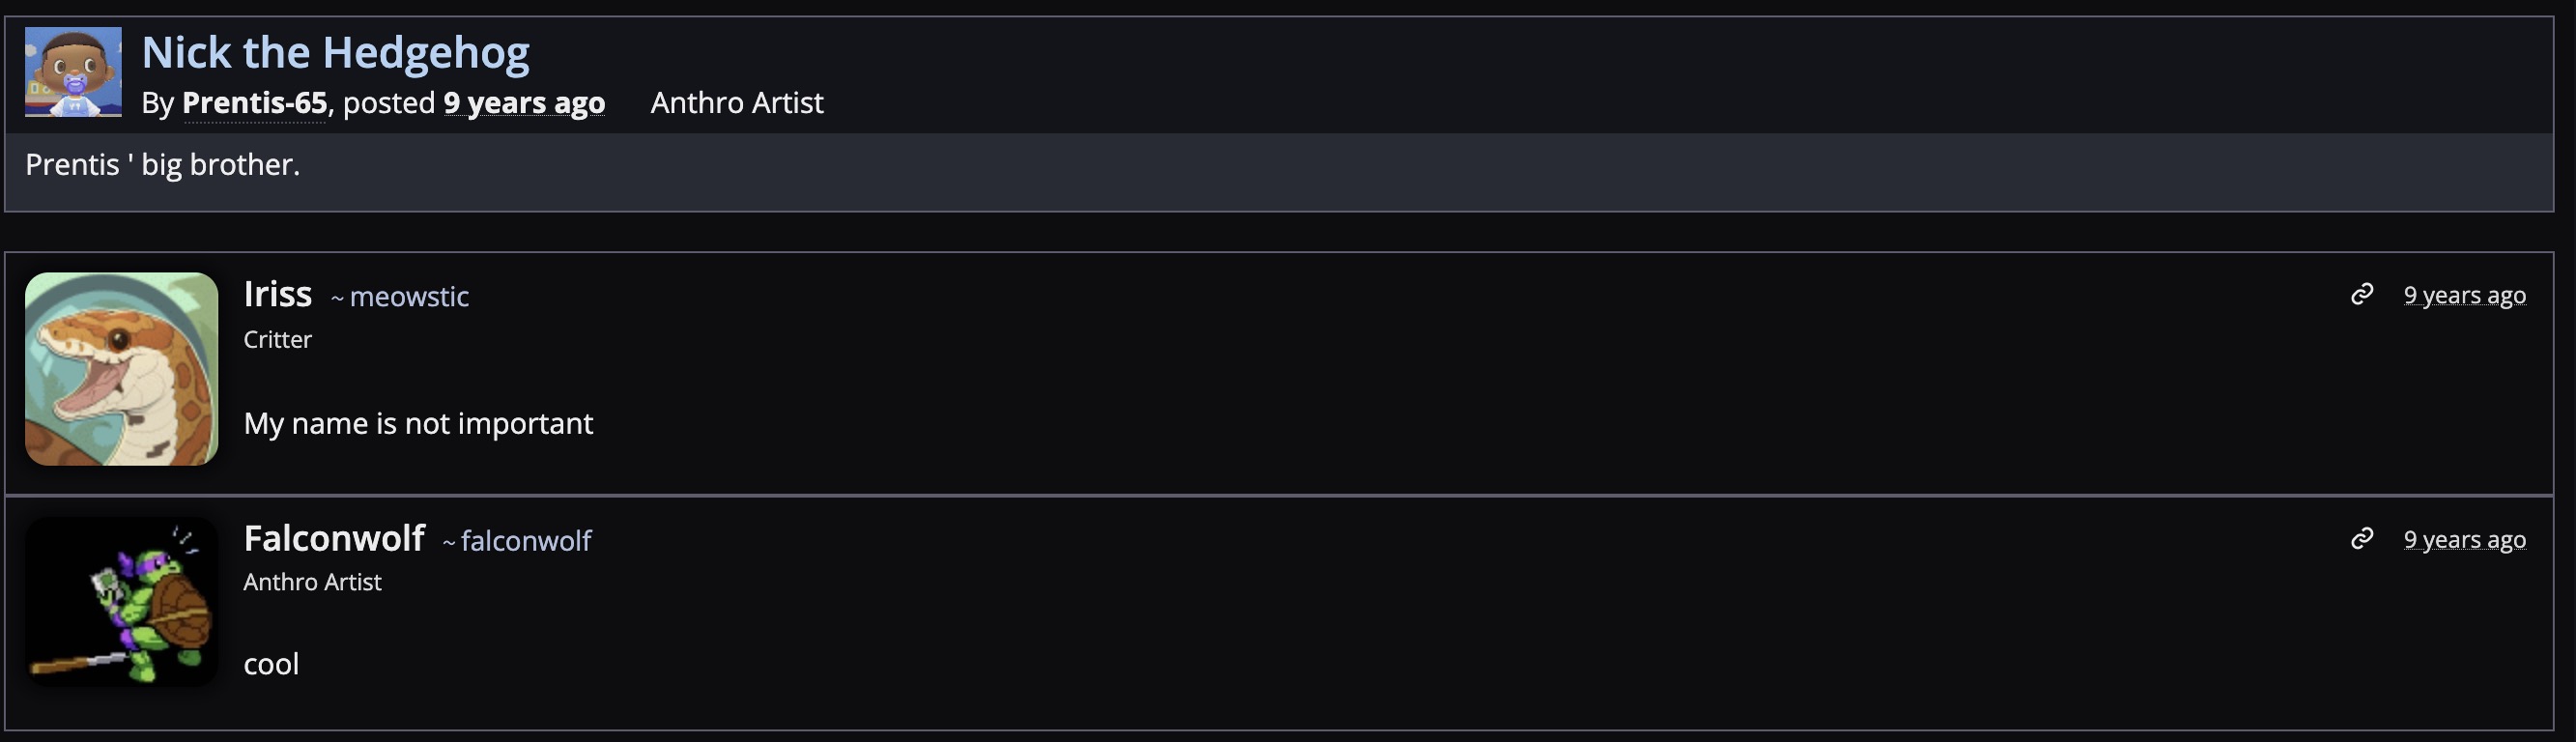
Task: Click the "My name is not important" comment text
Action: (x=418, y=424)
